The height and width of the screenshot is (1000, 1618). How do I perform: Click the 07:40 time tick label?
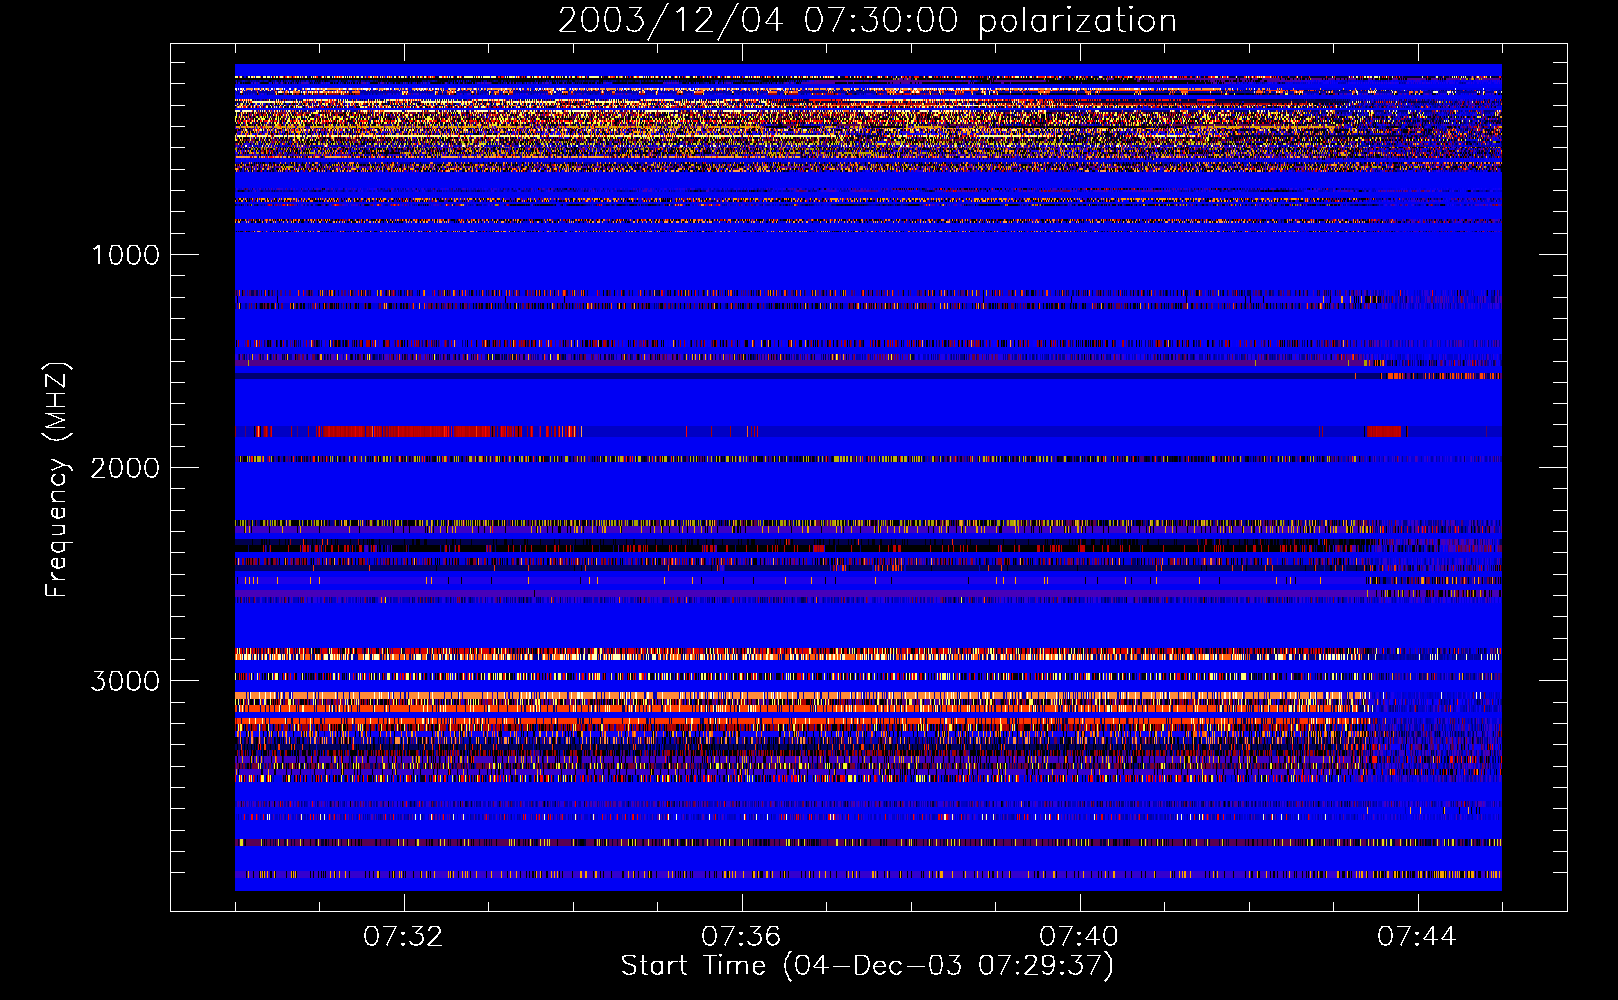(x=1079, y=937)
